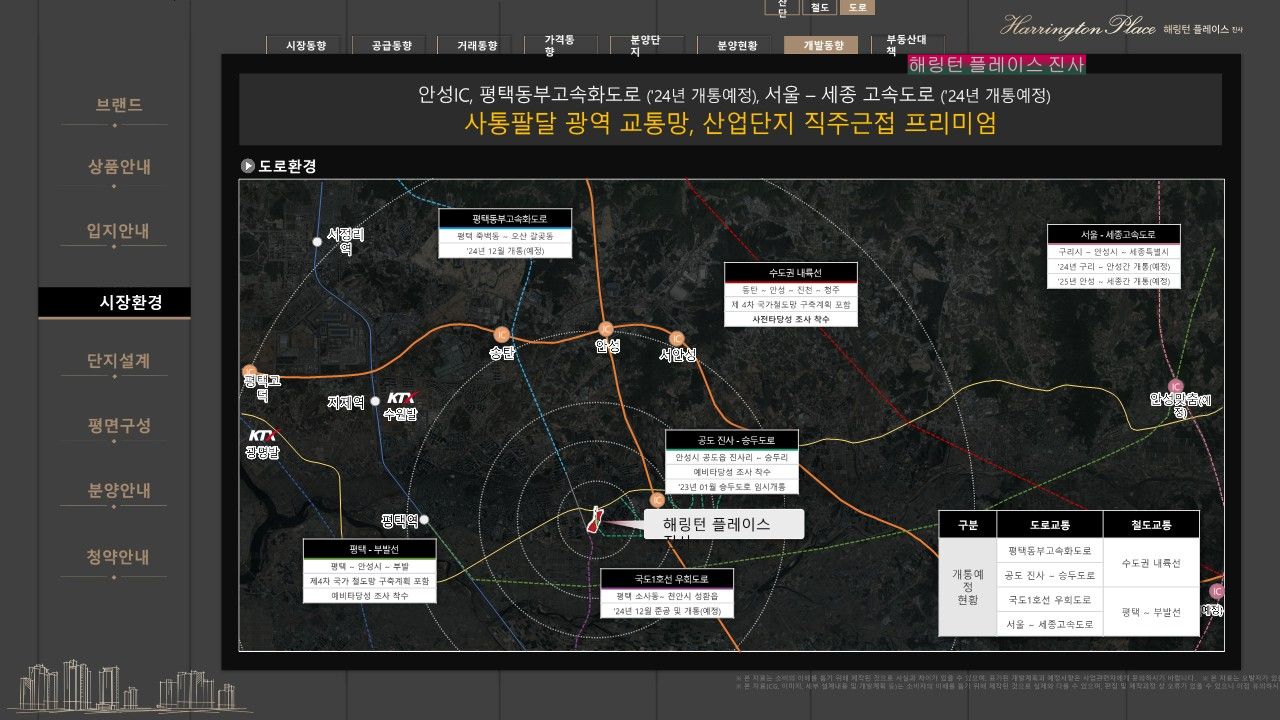Switch to the 시장동향 tab
Viewport: 1280px width, 720px height.
point(303,45)
